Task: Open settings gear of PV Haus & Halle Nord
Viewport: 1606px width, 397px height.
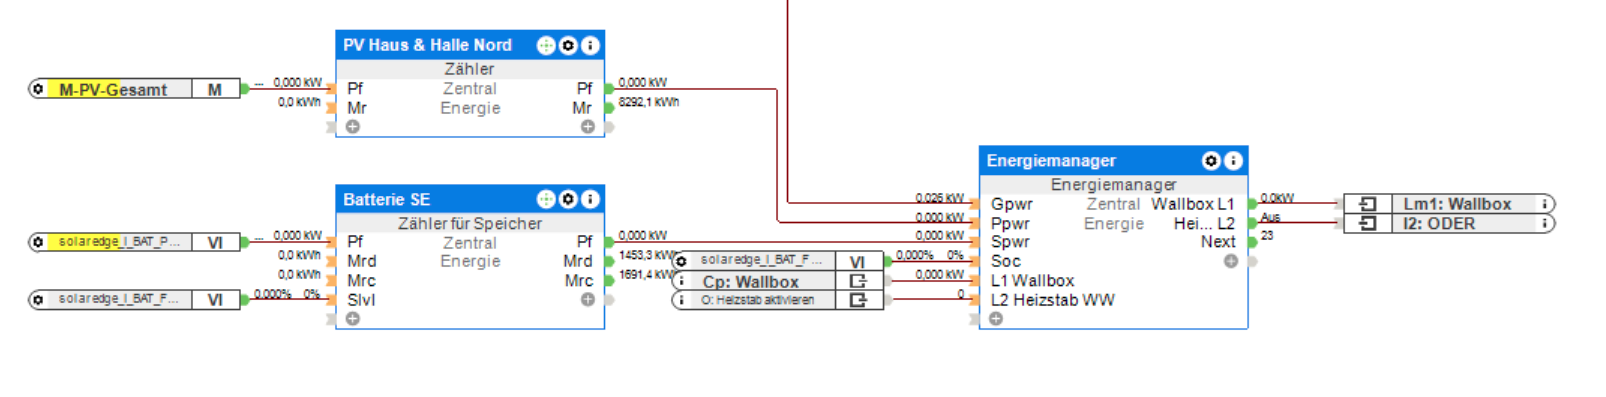Action: click(x=568, y=45)
